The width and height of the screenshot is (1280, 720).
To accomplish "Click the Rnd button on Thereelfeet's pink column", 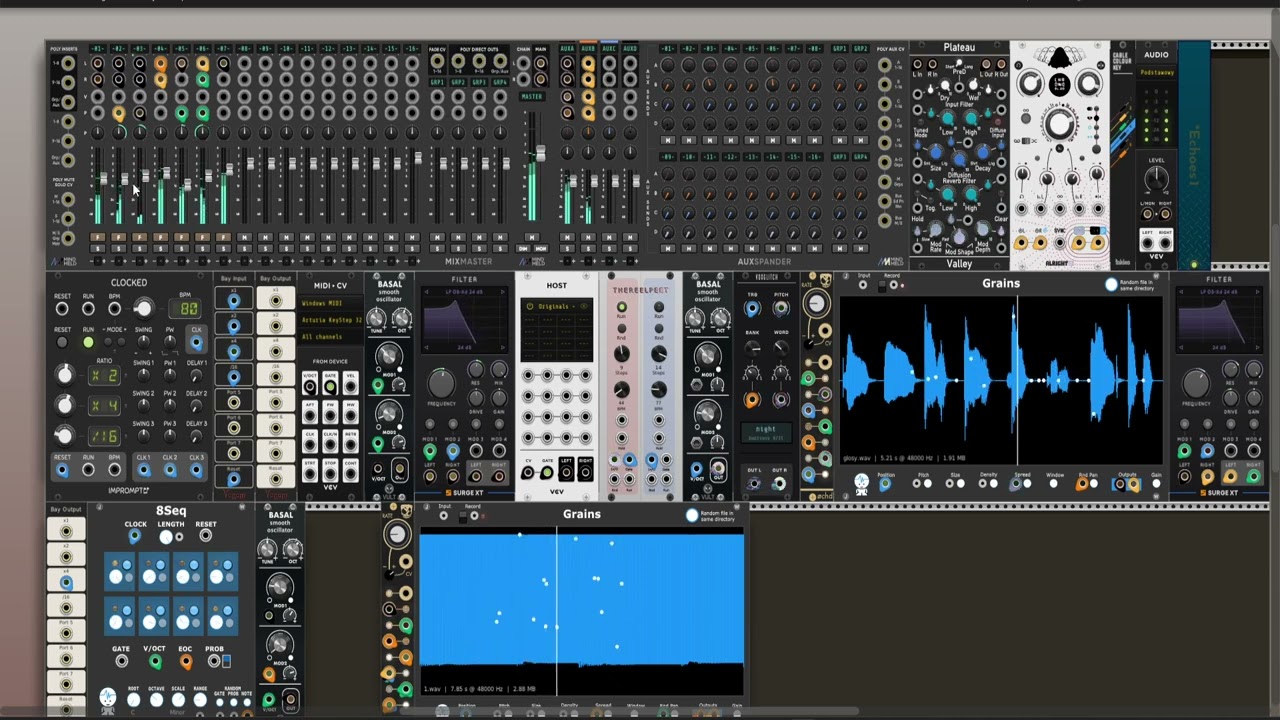I will (x=621, y=327).
